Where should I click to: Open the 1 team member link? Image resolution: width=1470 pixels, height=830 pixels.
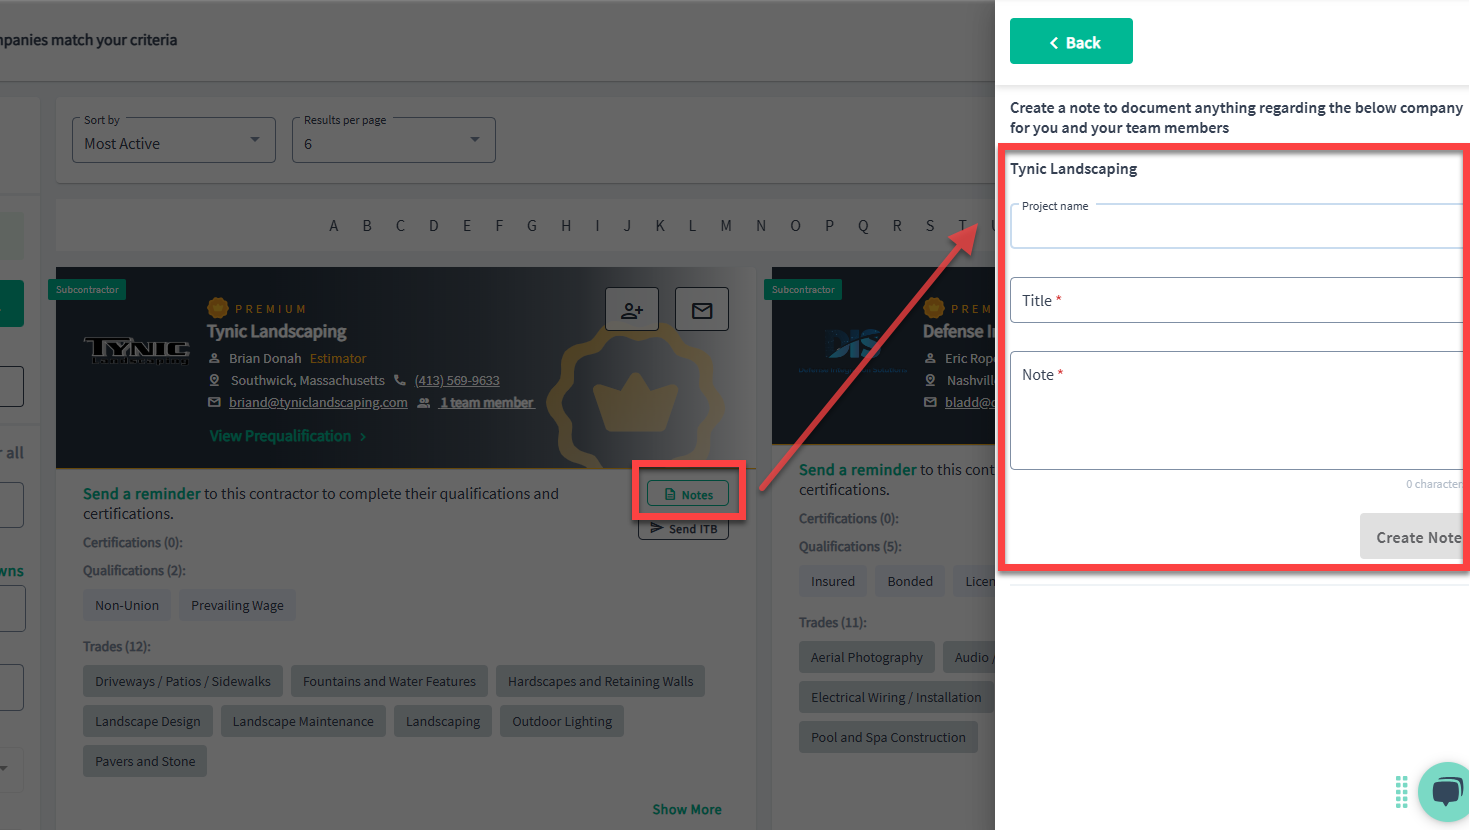(x=487, y=402)
